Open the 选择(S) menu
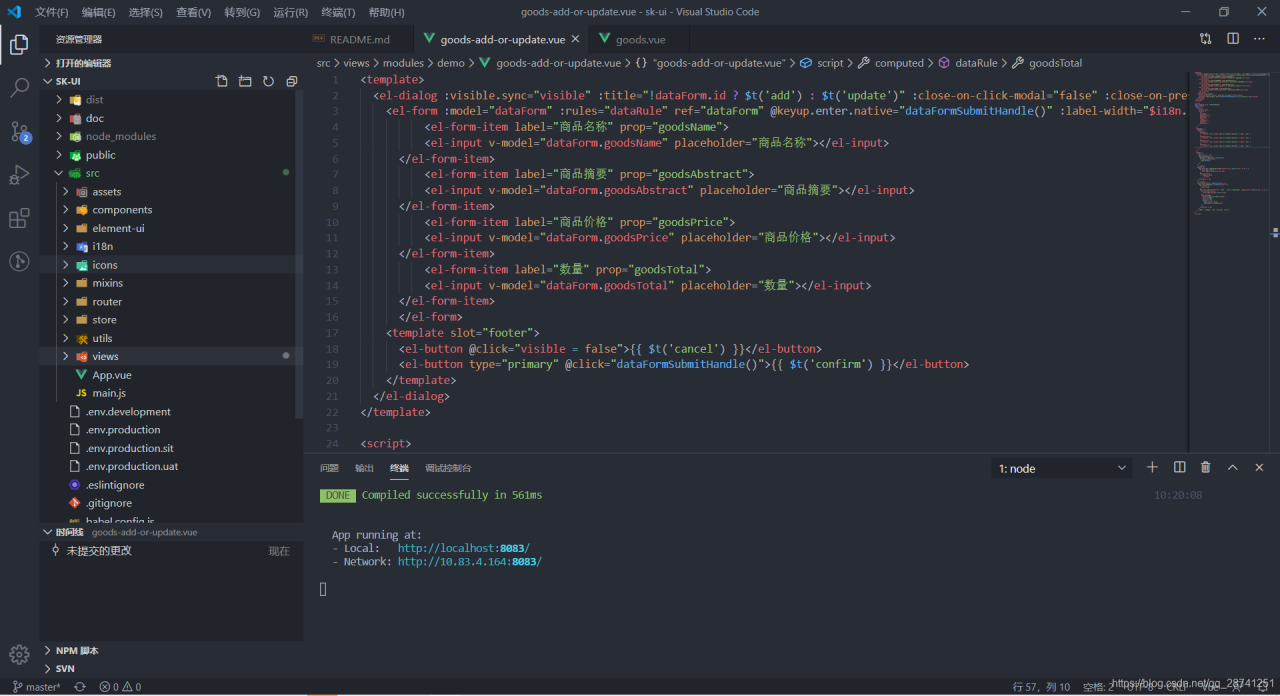Screen dimensions: 1280x696 click(146, 12)
